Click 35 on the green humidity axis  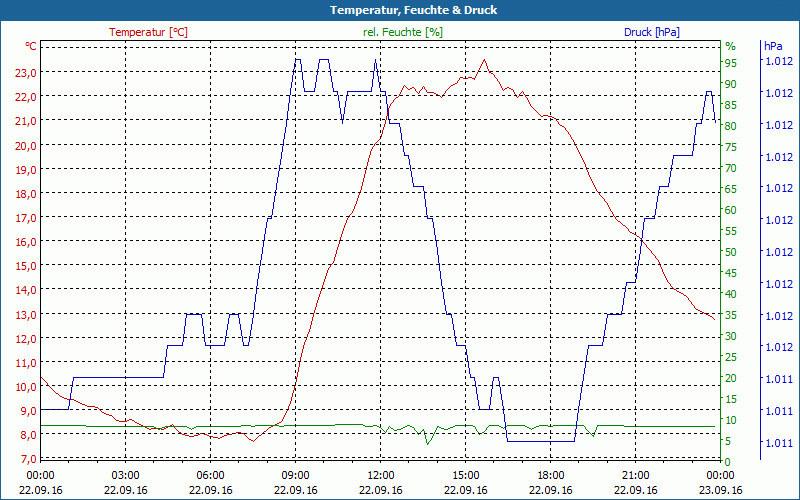(731, 315)
